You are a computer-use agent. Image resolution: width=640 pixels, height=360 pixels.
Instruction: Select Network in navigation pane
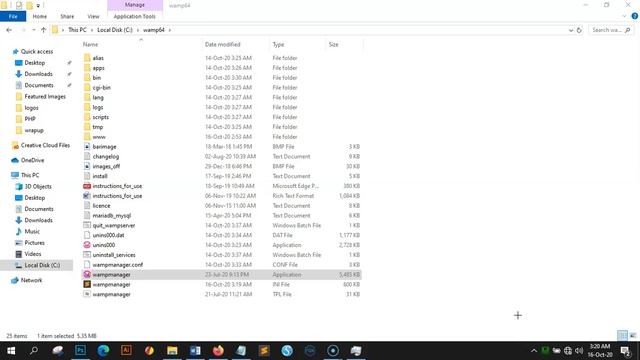click(x=31, y=280)
